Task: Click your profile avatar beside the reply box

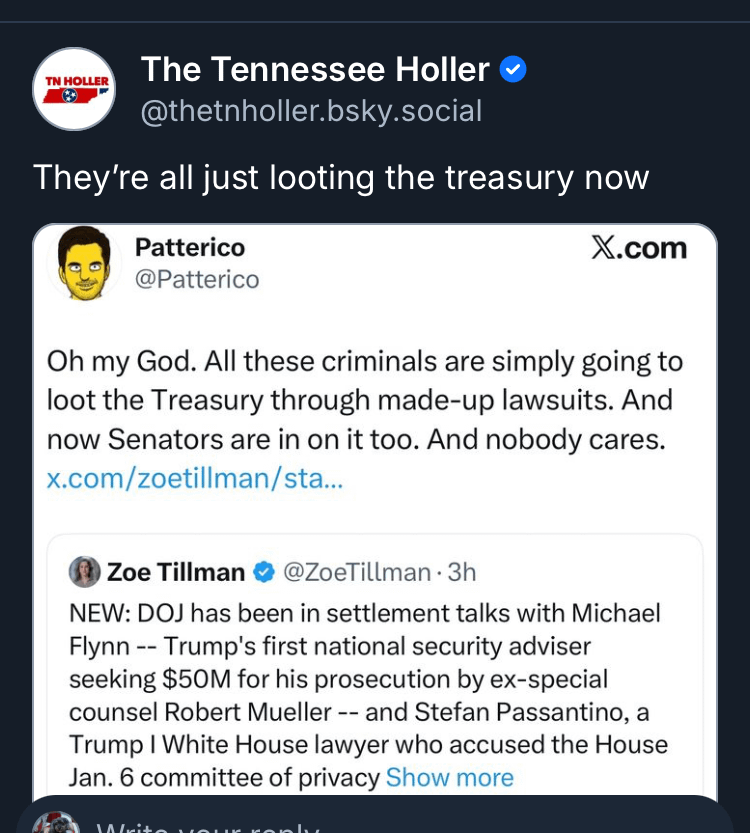Action: [55, 823]
